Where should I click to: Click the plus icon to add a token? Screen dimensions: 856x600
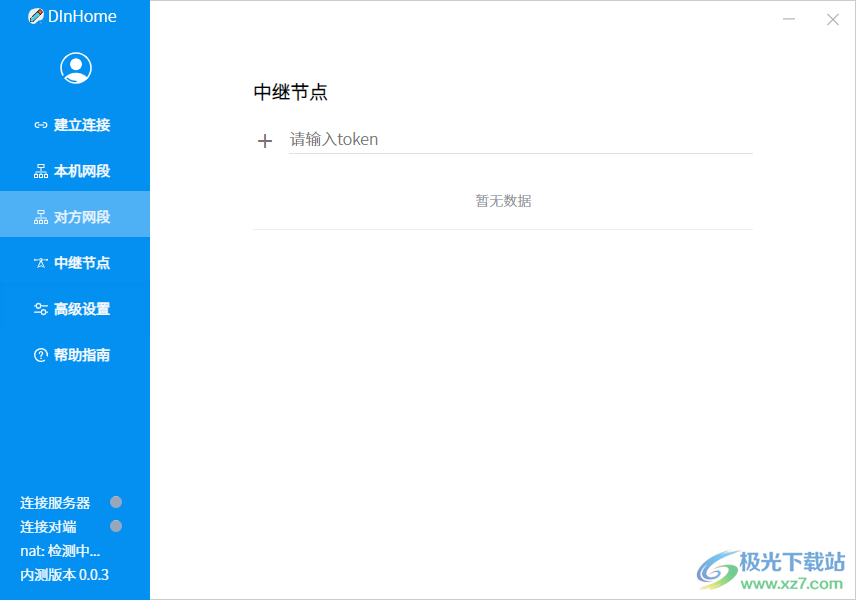pos(264,140)
